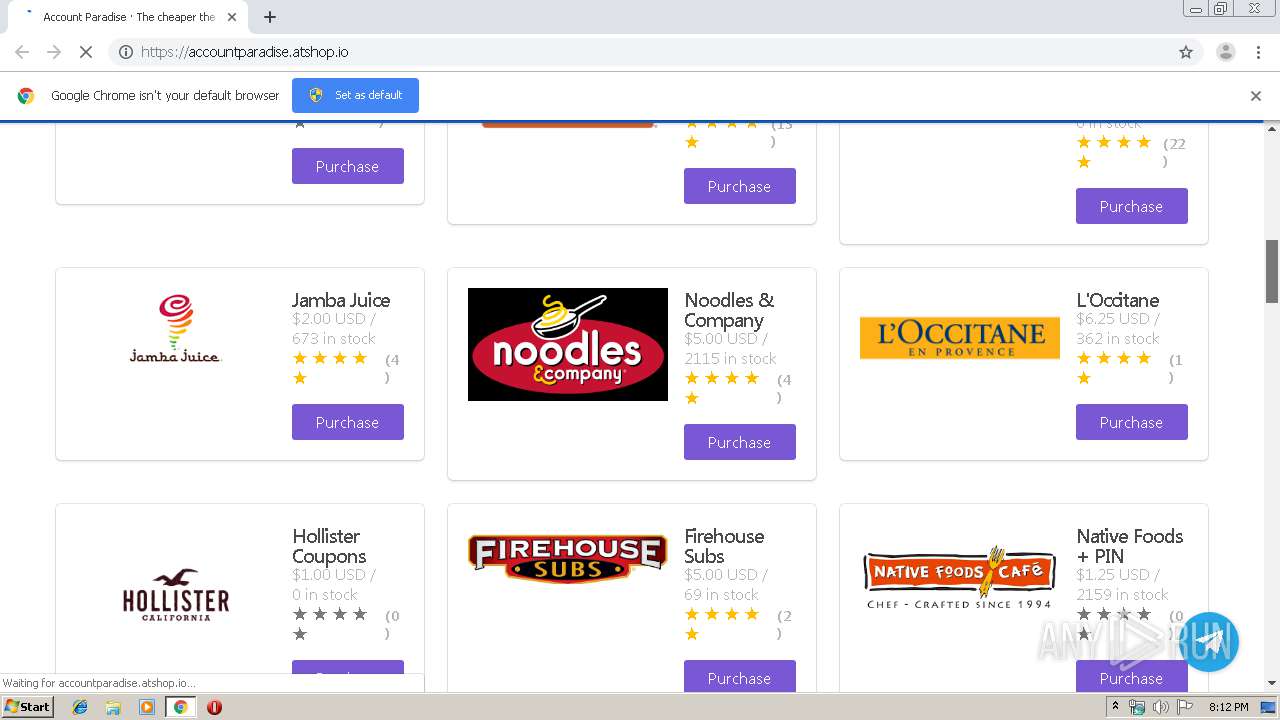The height and width of the screenshot is (720, 1280).
Task: Launch Internet Explorer from the taskbar
Action: [x=80, y=707]
